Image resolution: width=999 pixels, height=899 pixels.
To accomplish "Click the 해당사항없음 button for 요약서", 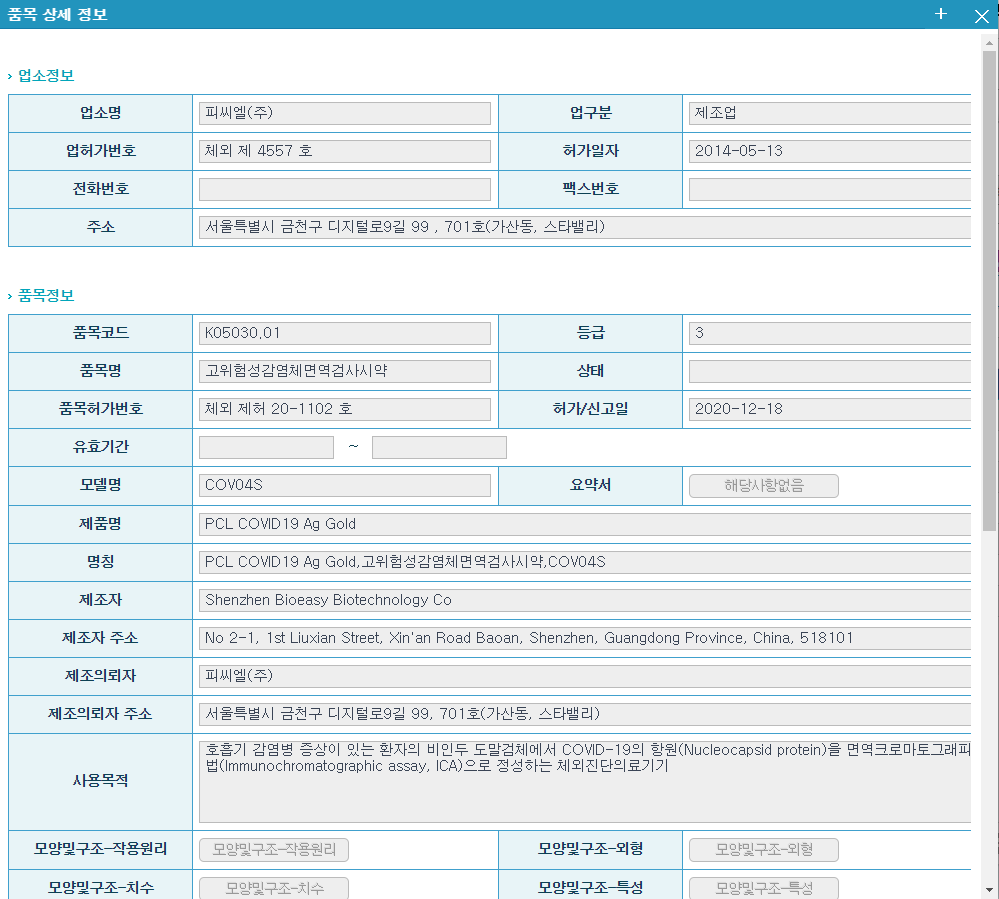I will 763,486.
